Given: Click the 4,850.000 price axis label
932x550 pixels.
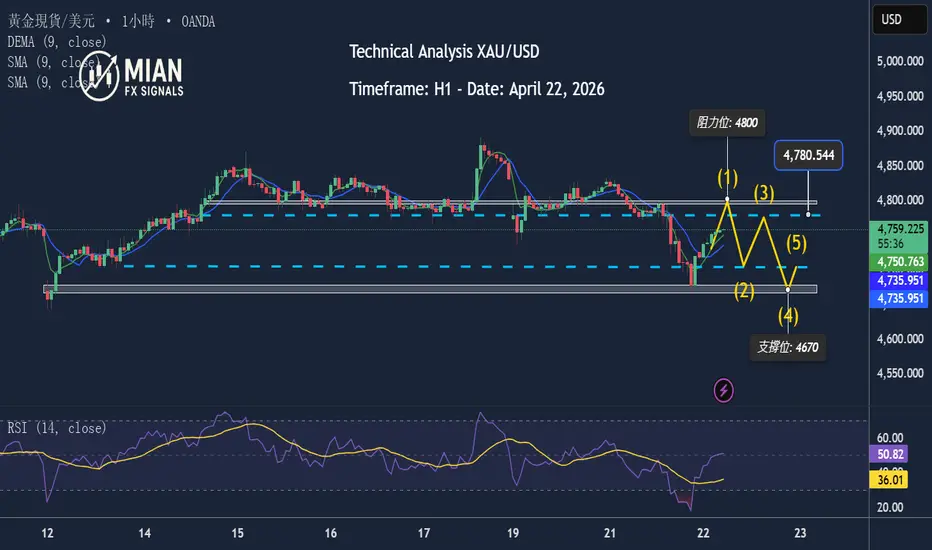Looking at the screenshot, I should pos(900,166).
